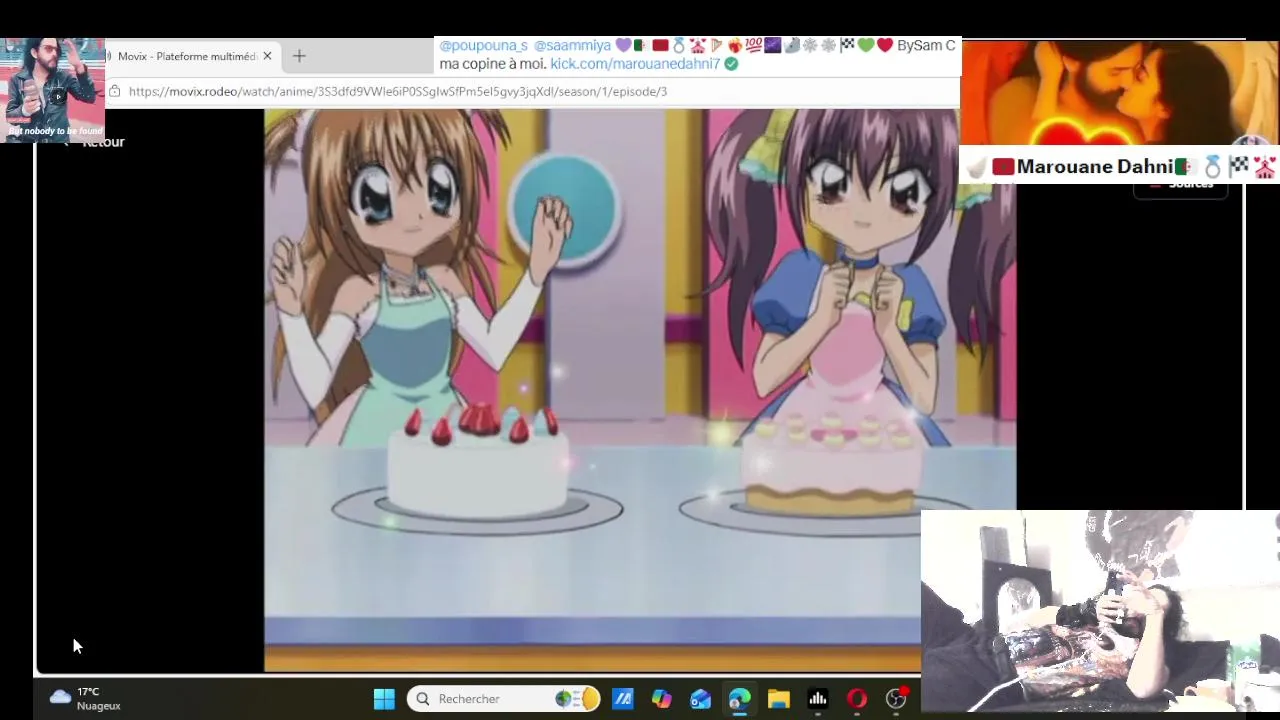Open the recording app with red badge
1280x720 pixels.
point(897,698)
